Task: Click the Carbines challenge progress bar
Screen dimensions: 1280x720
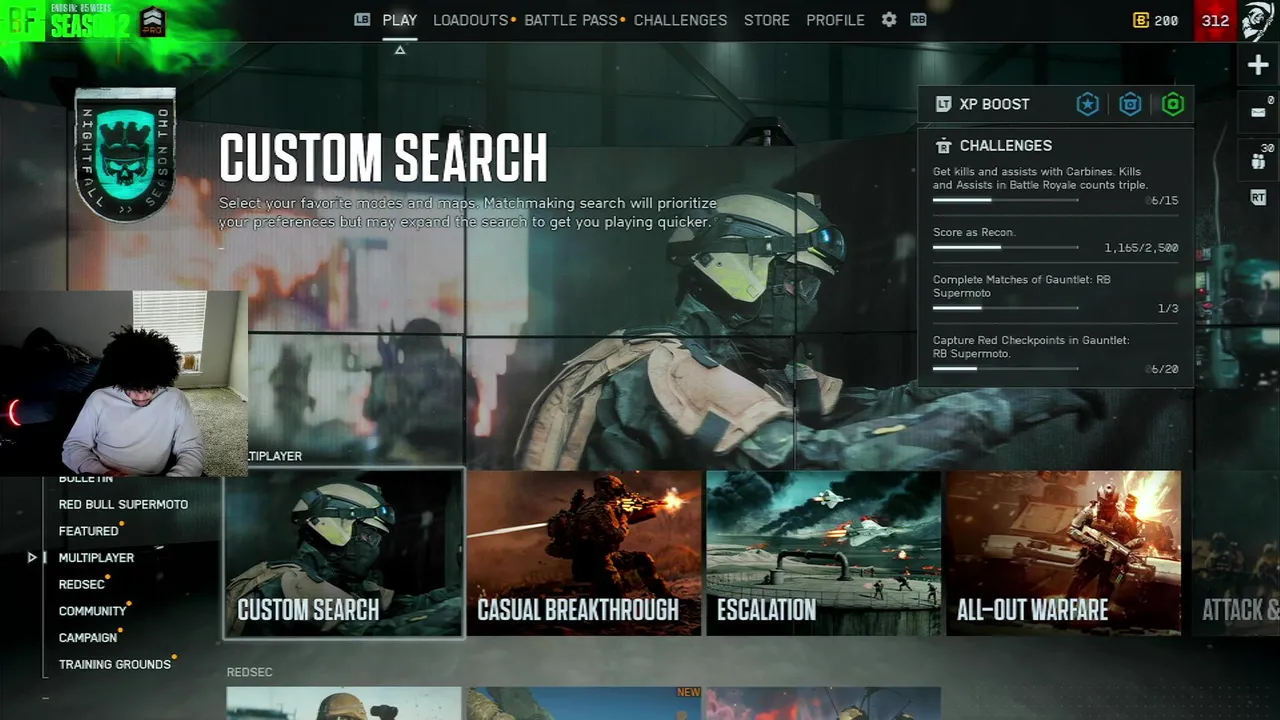Action: click(1006, 200)
